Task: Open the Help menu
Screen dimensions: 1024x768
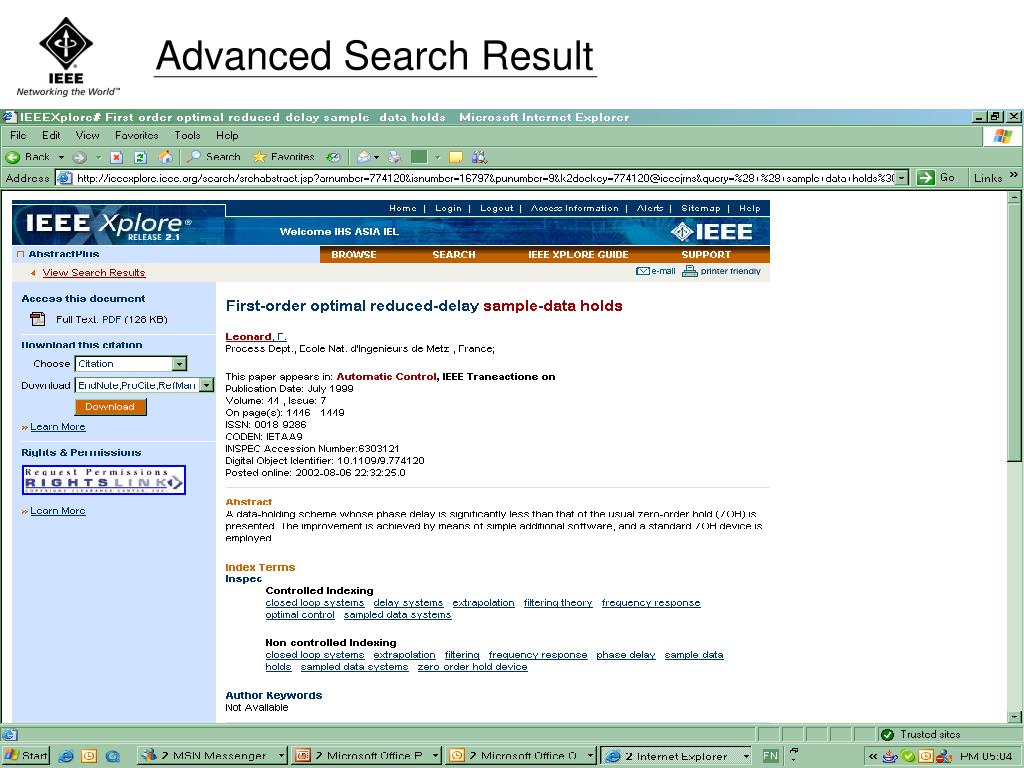Action: point(227,135)
